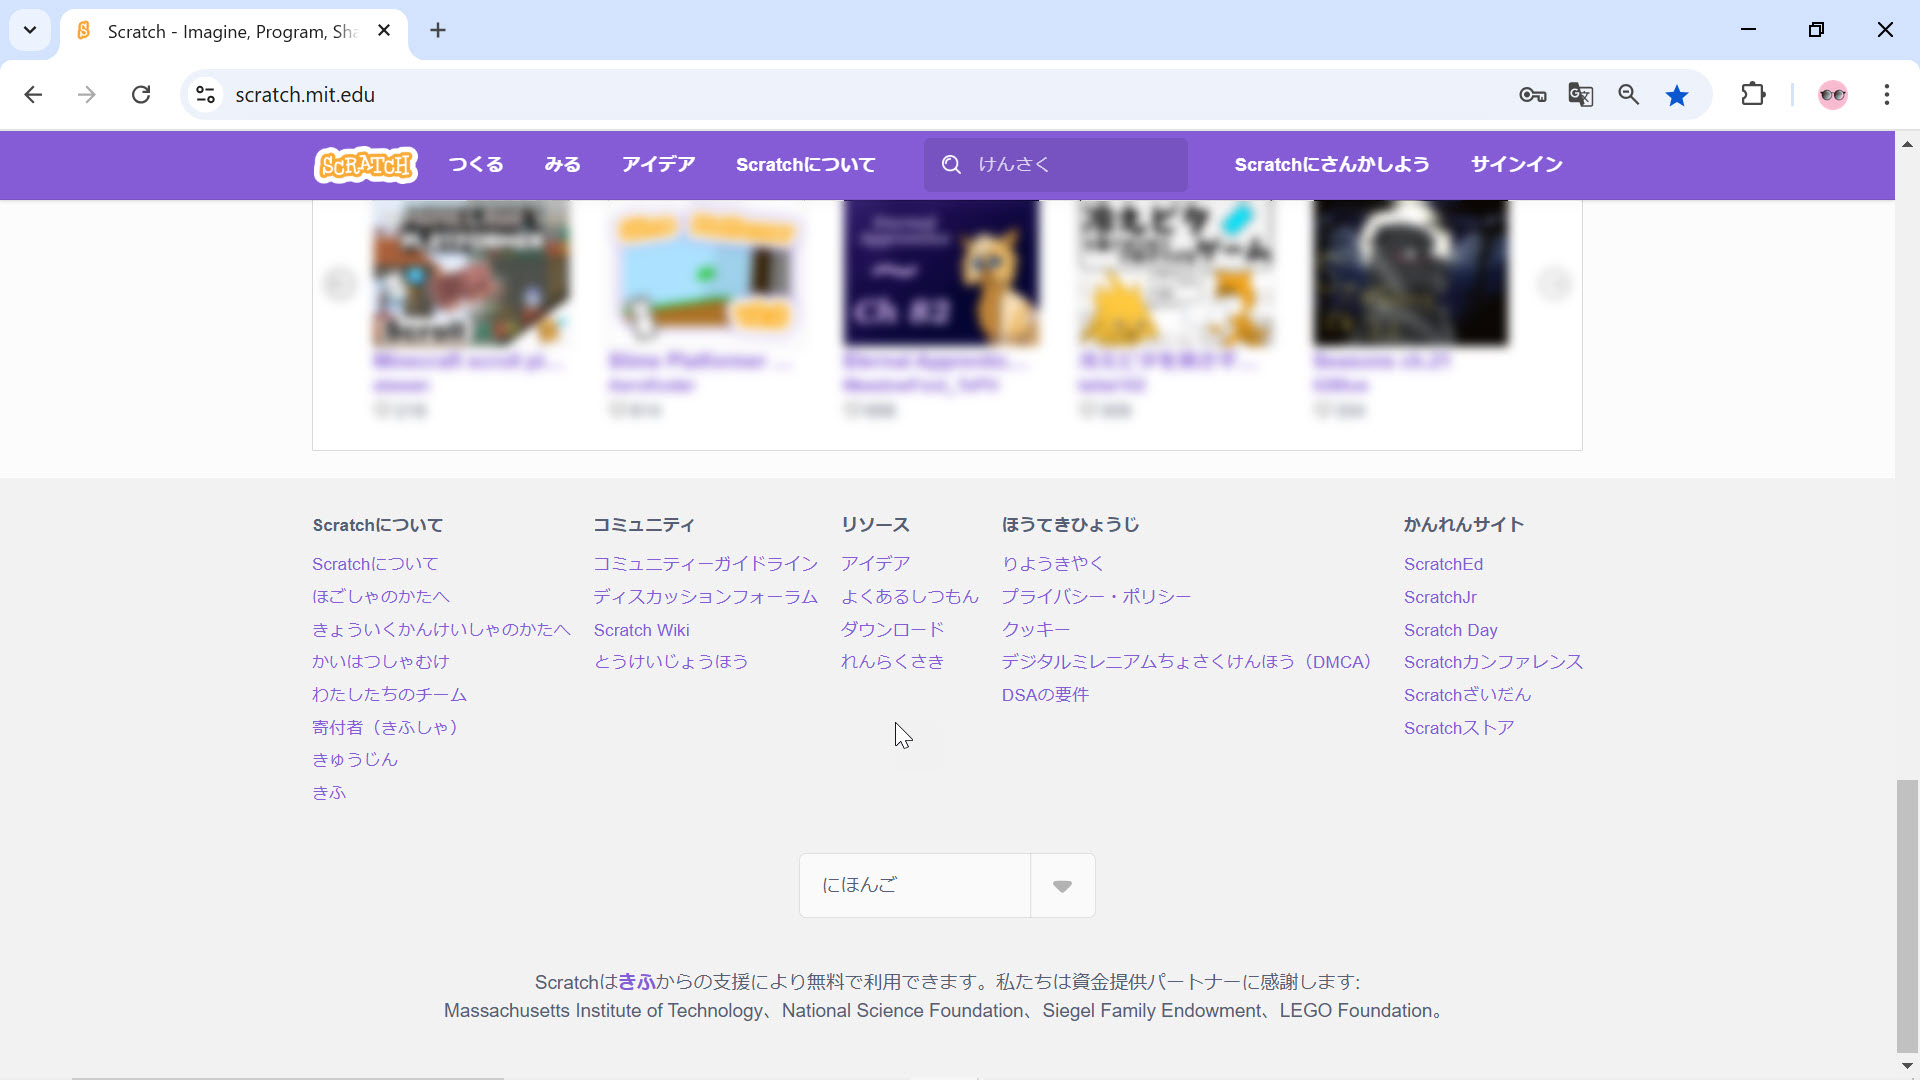Open ディスカッションフォーラム link
Image resolution: width=1920 pixels, height=1080 pixels.
706,597
